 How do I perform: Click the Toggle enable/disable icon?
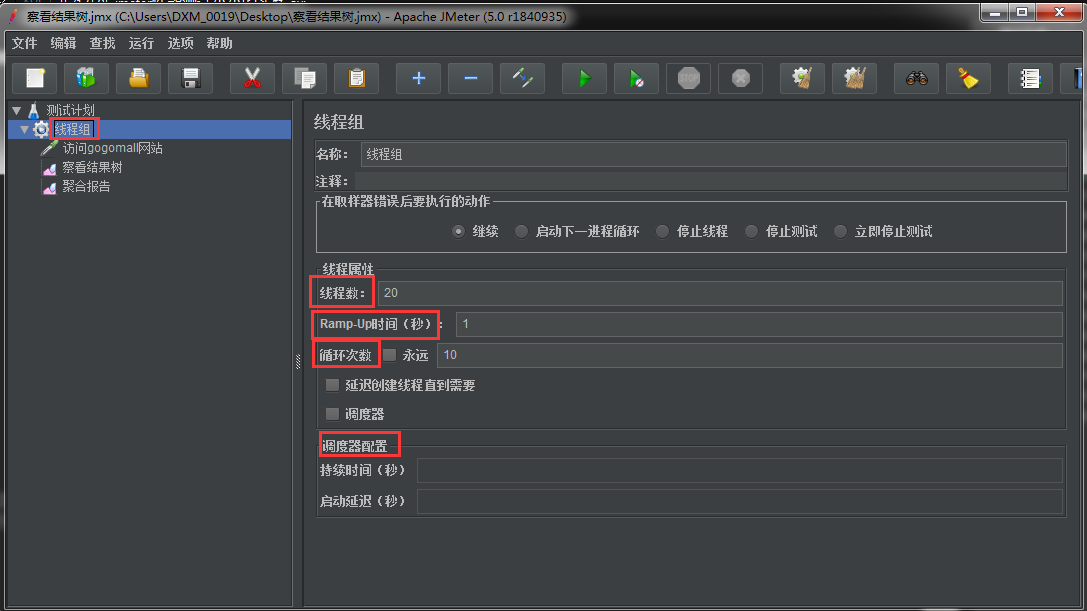[x=523, y=78]
